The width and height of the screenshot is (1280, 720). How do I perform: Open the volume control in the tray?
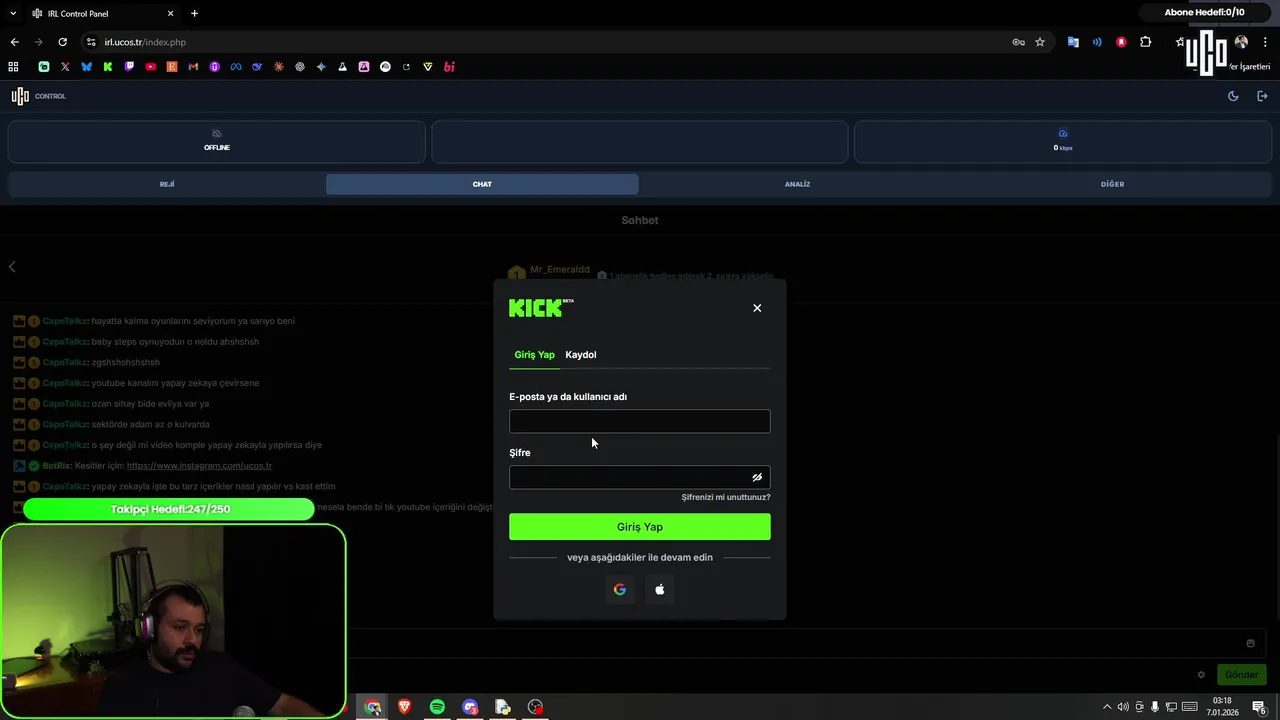coord(1123,707)
